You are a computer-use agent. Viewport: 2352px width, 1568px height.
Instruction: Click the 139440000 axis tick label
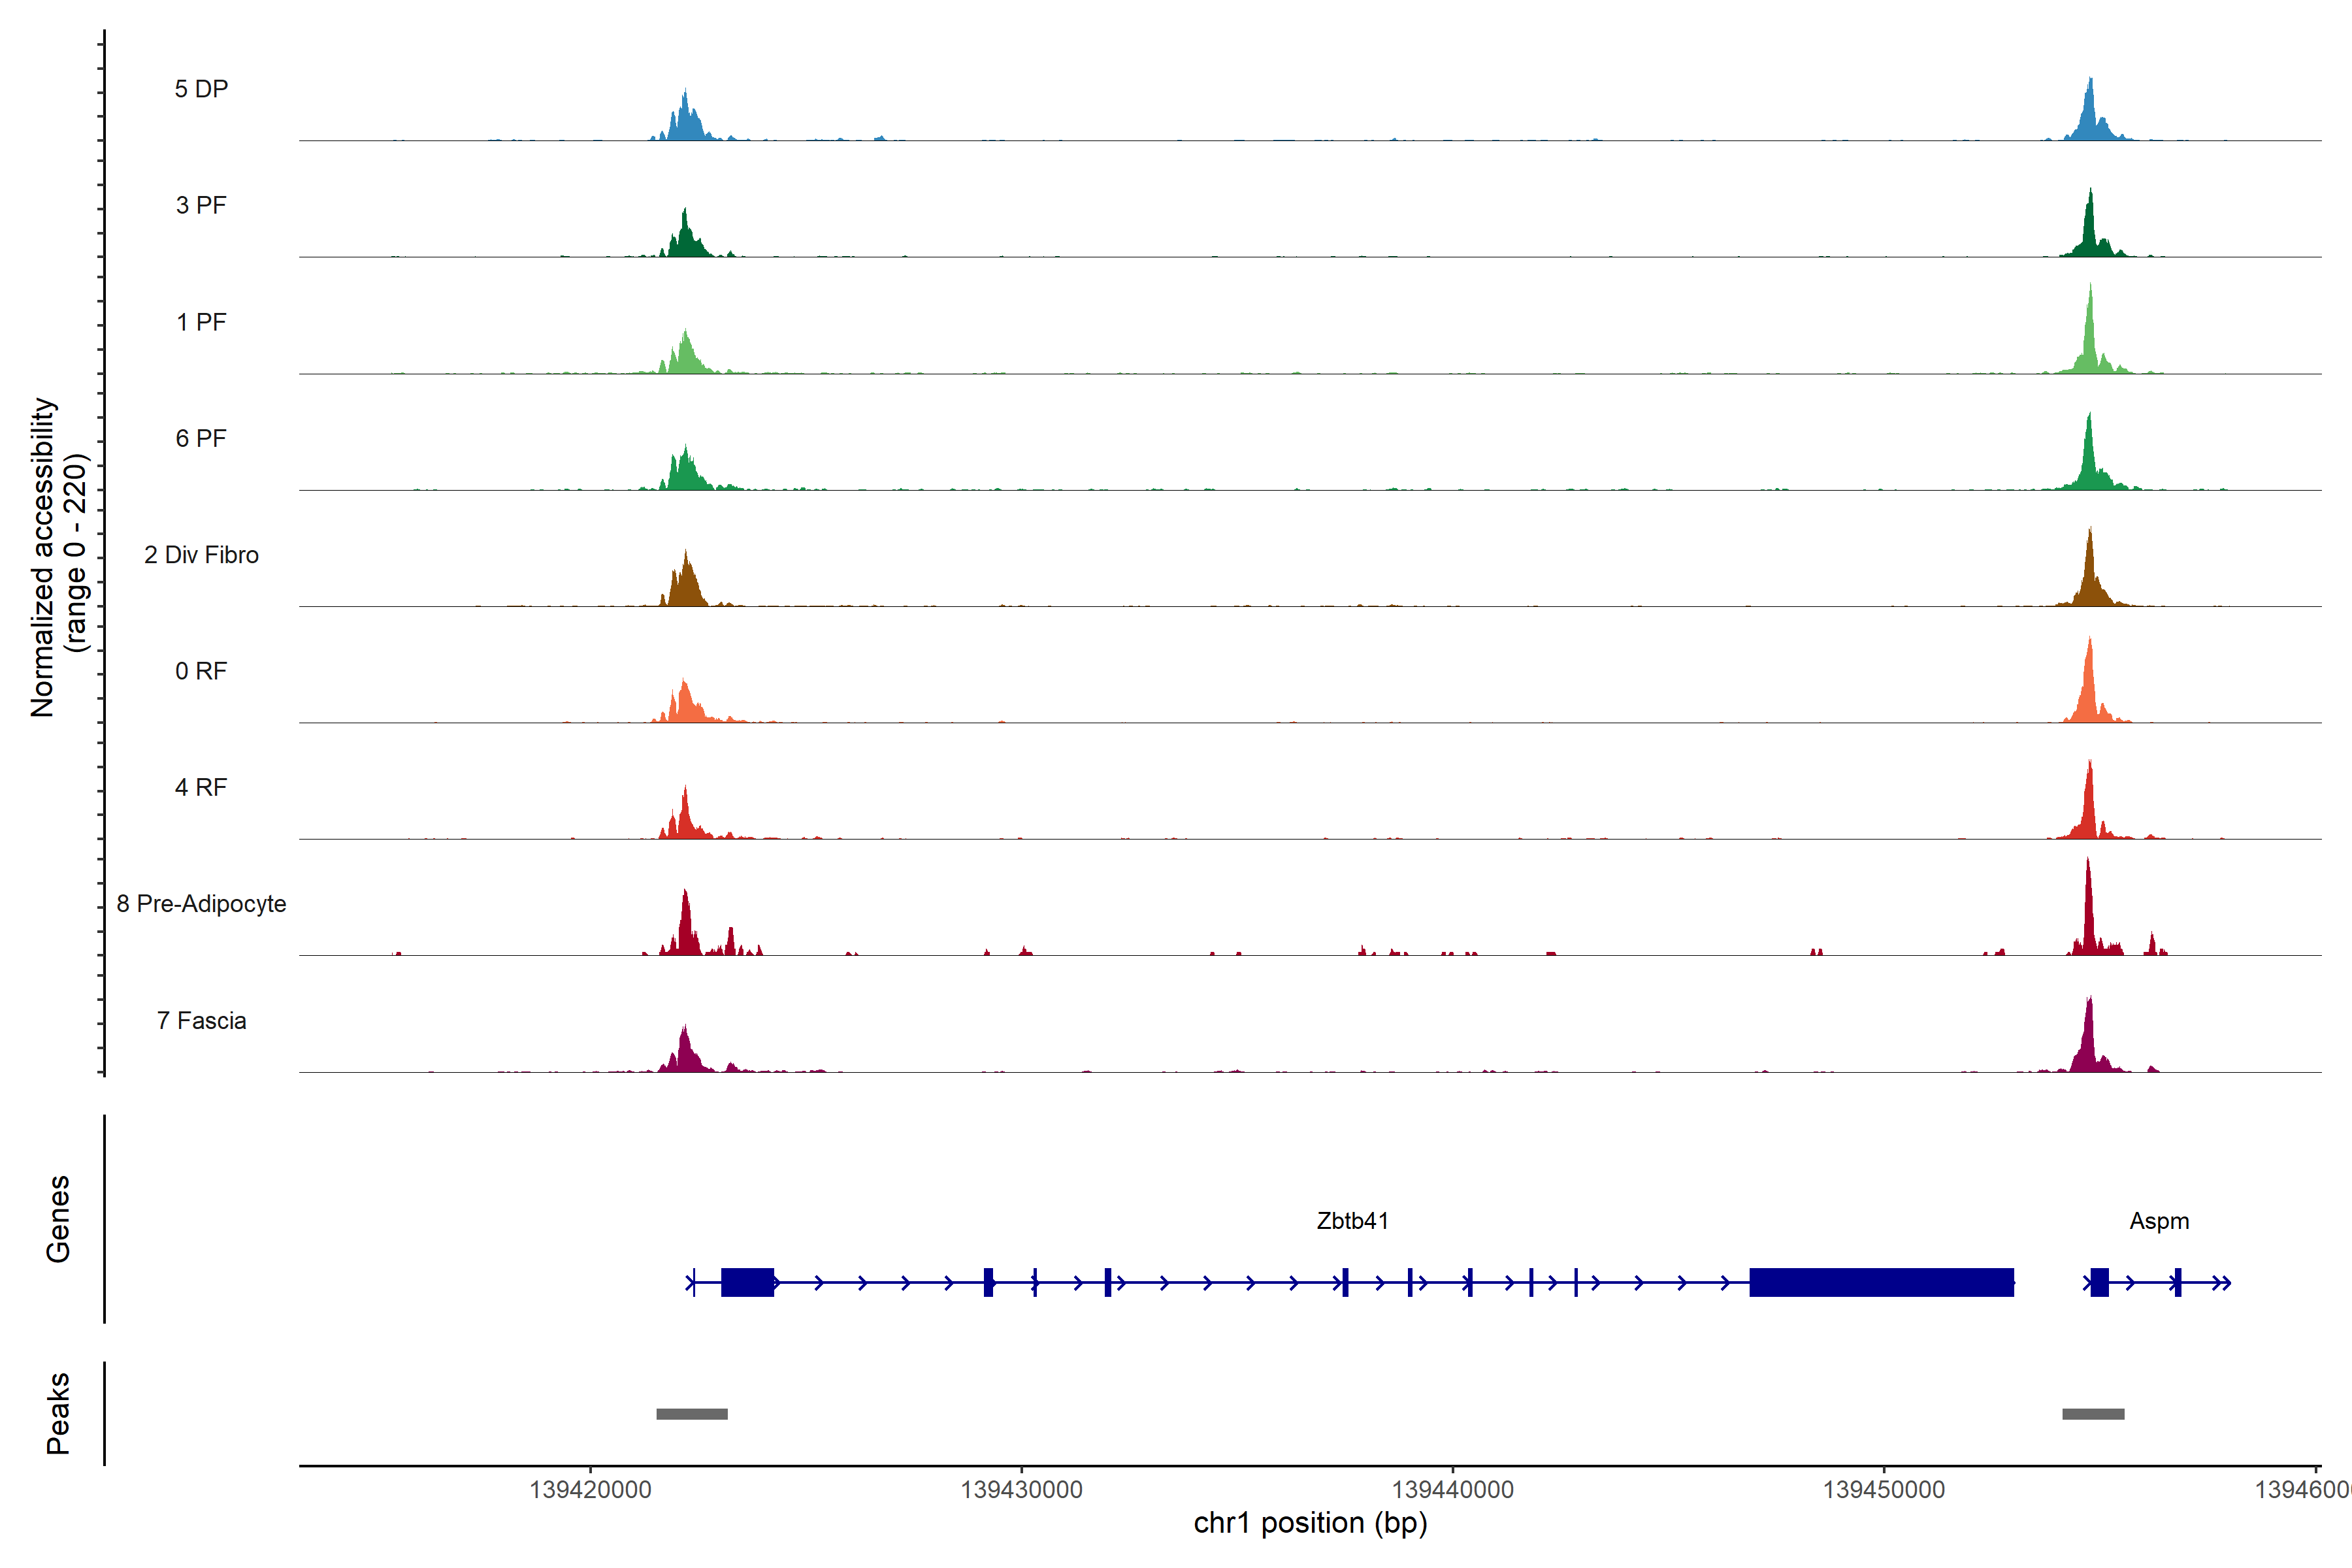point(1452,1490)
